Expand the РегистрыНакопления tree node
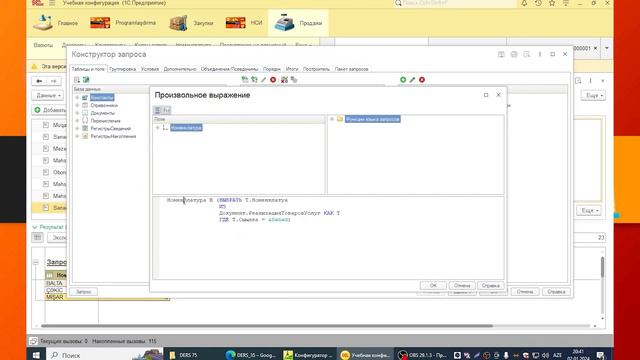The width and height of the screenshot is (640, 360). click(77, 136)
